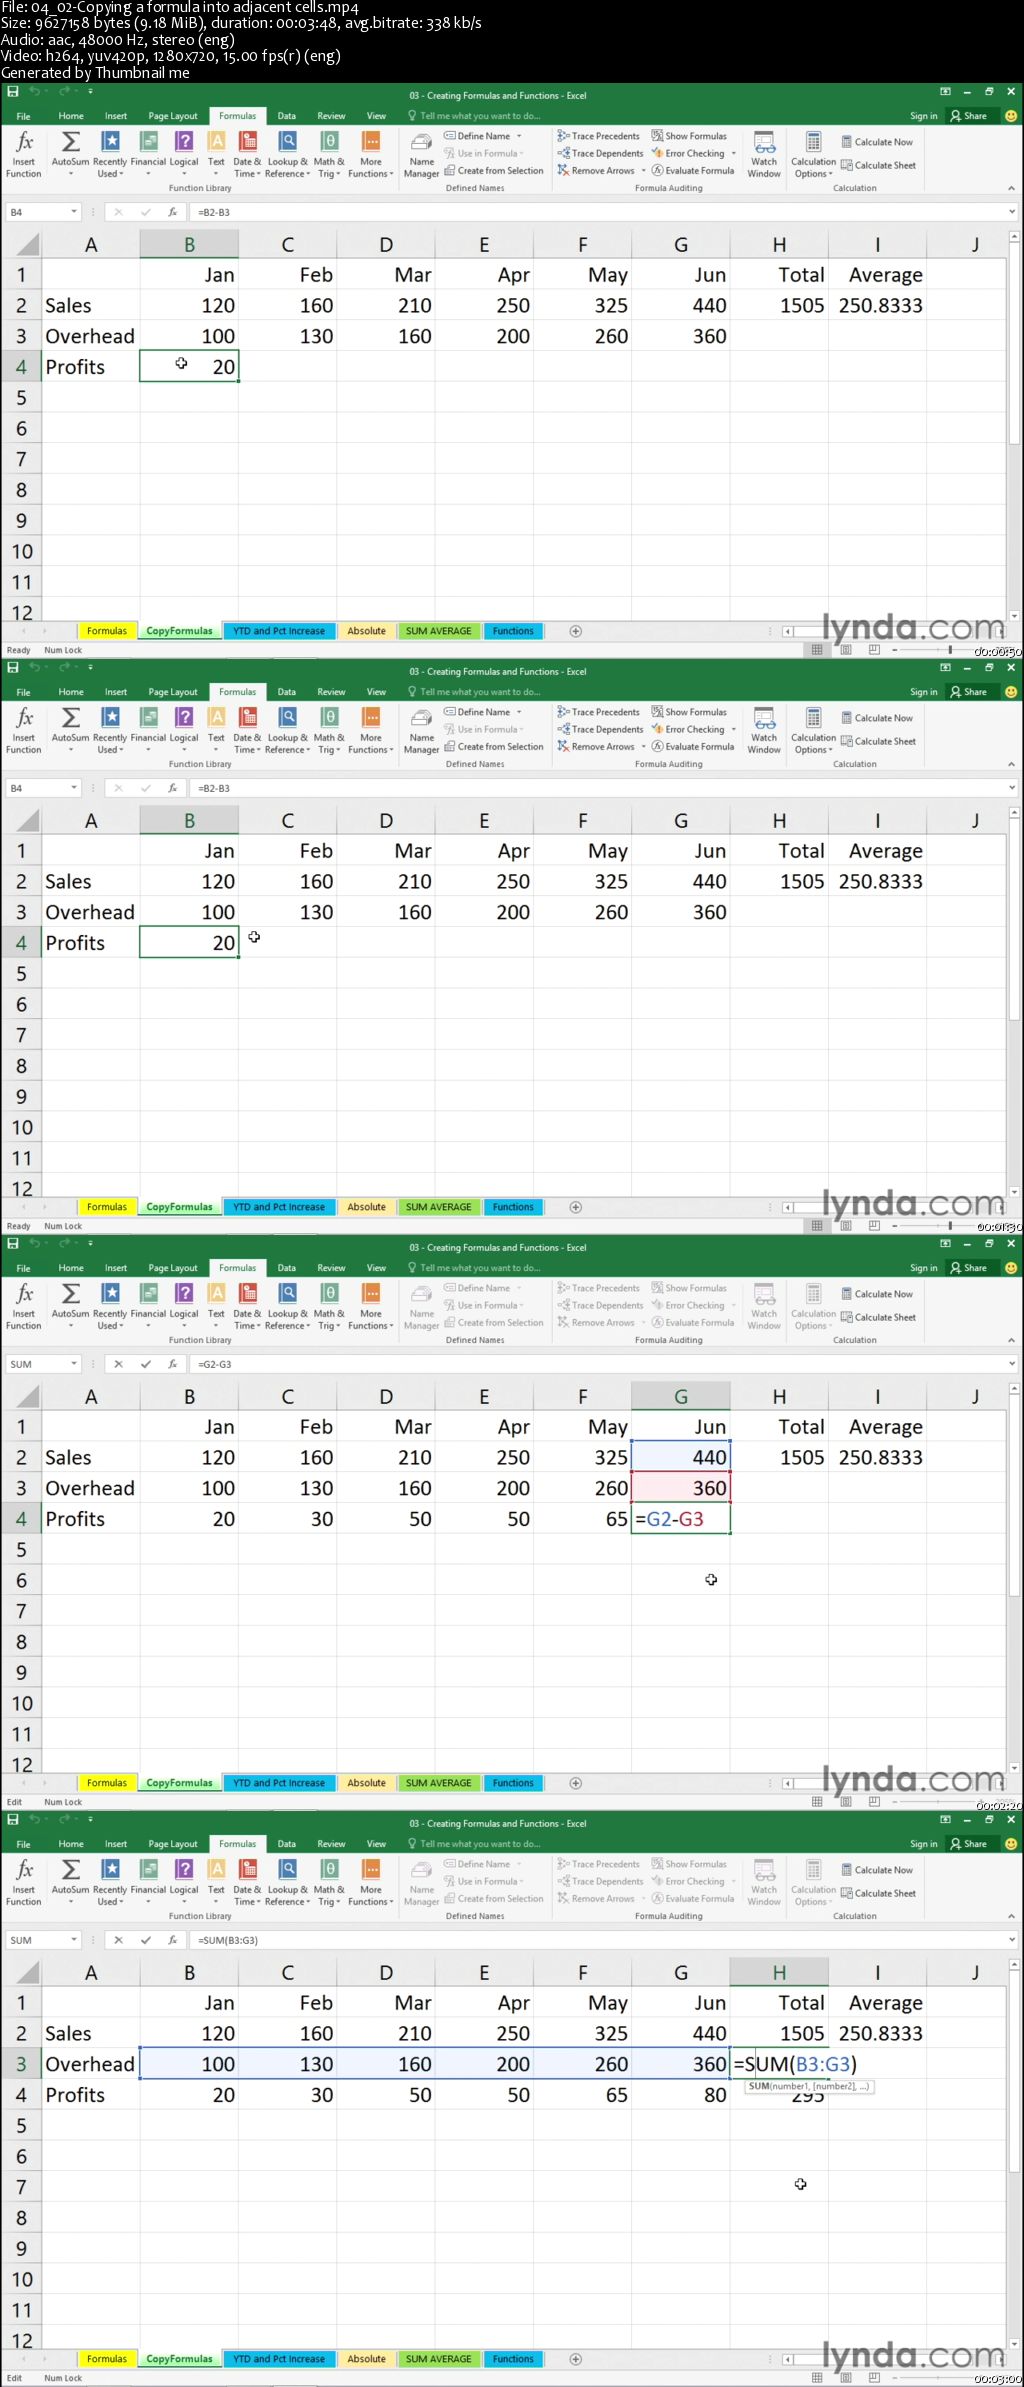Click Trace Dependents in second frame
The height and width of the screenshot is (2387, 1024).
(x=600, y=729)
